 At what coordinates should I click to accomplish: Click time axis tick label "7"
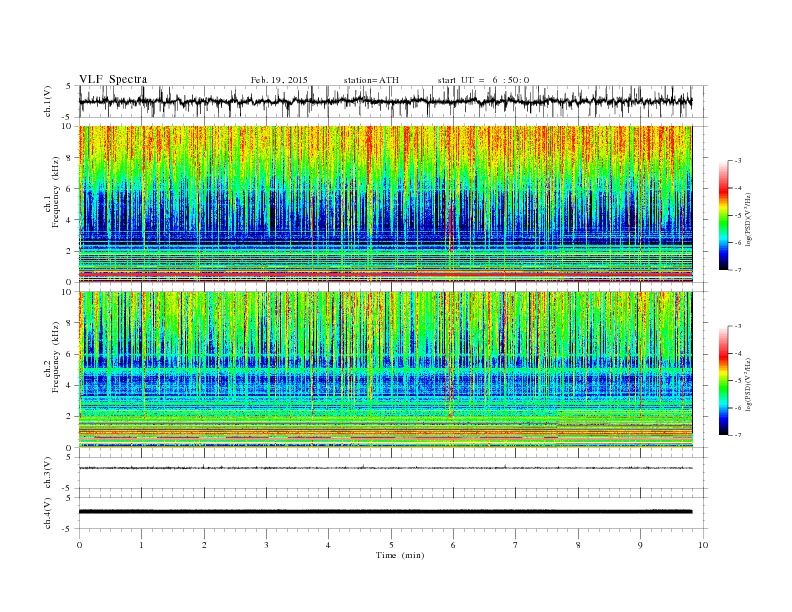coord(516,545)
